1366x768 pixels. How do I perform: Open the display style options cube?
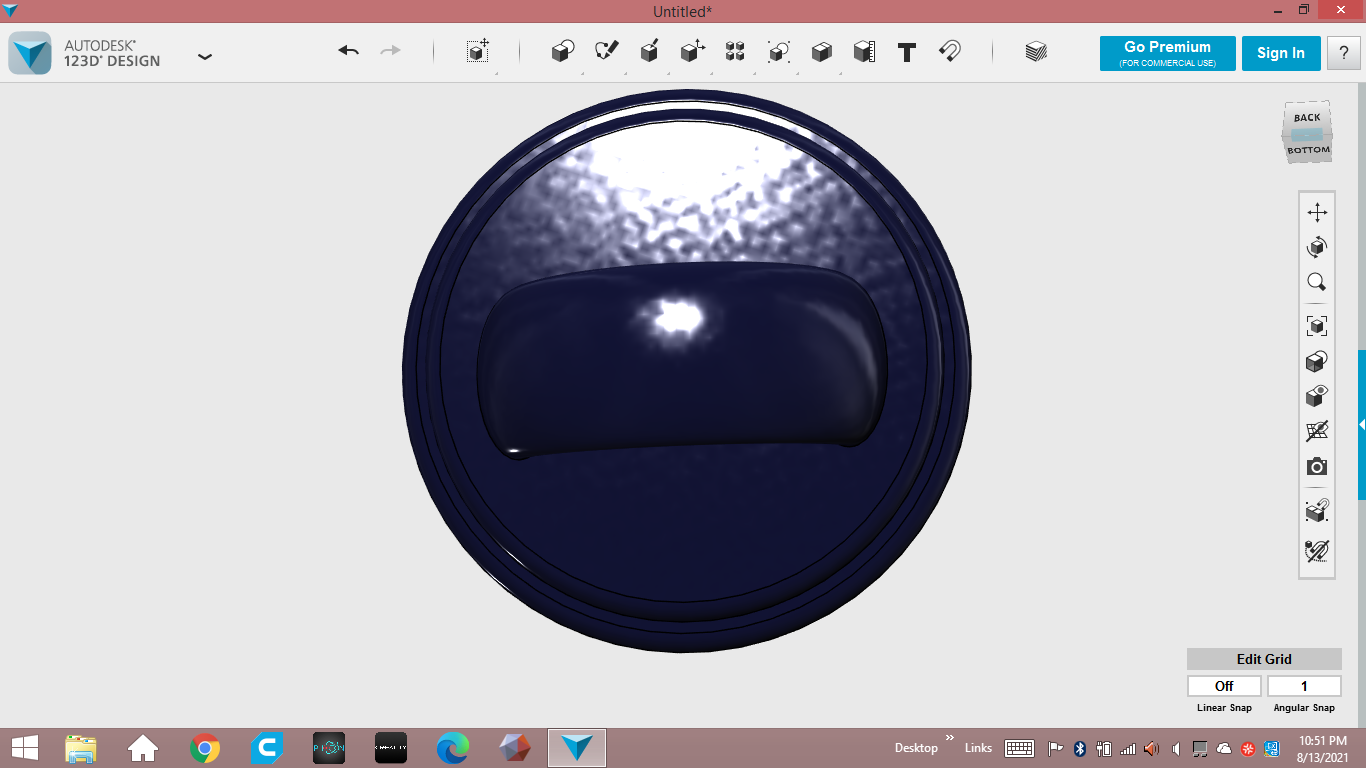click(x=1317, y=361)
